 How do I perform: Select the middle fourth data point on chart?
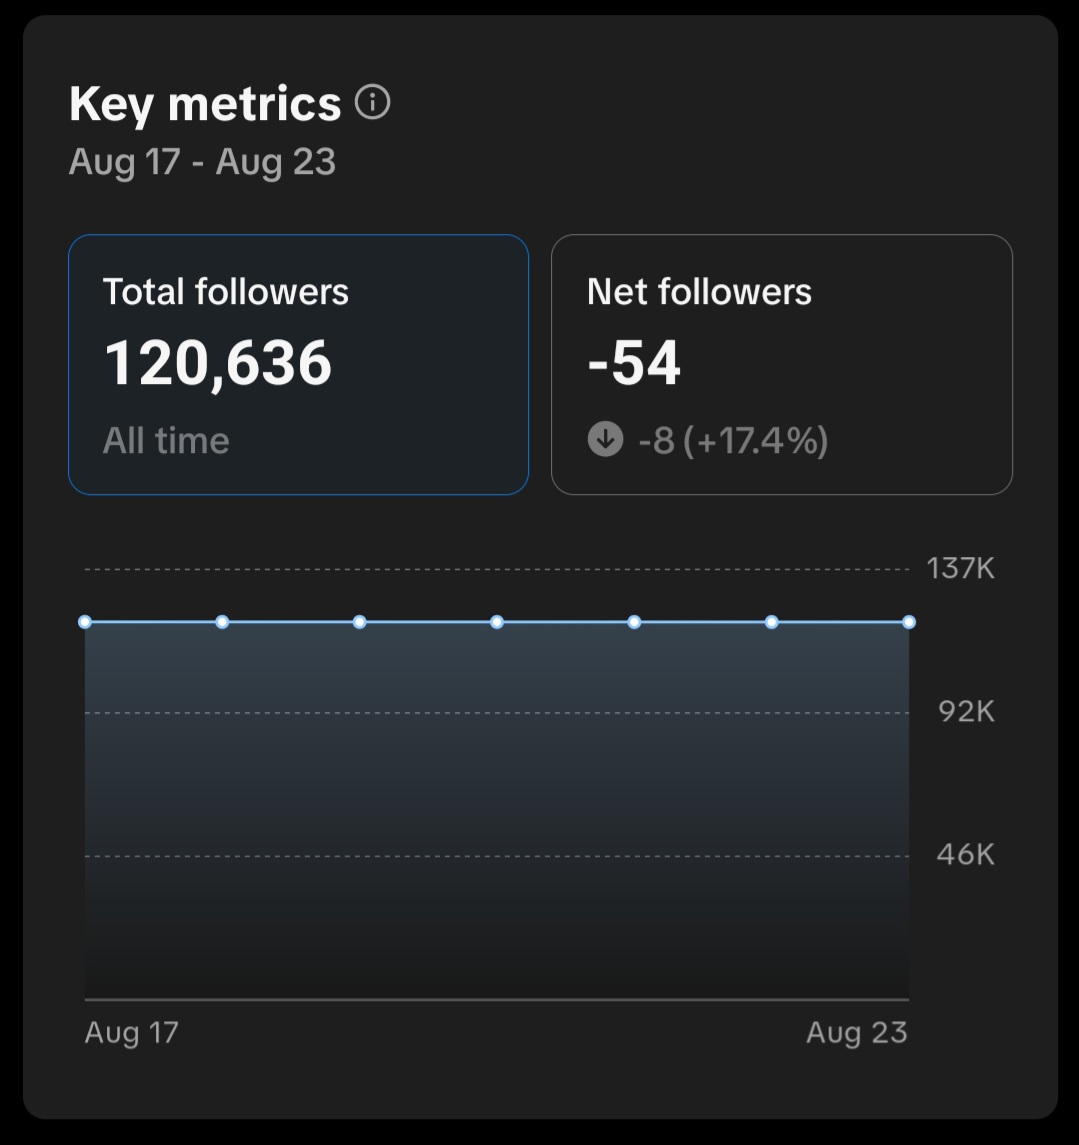(x=497, y=622)
